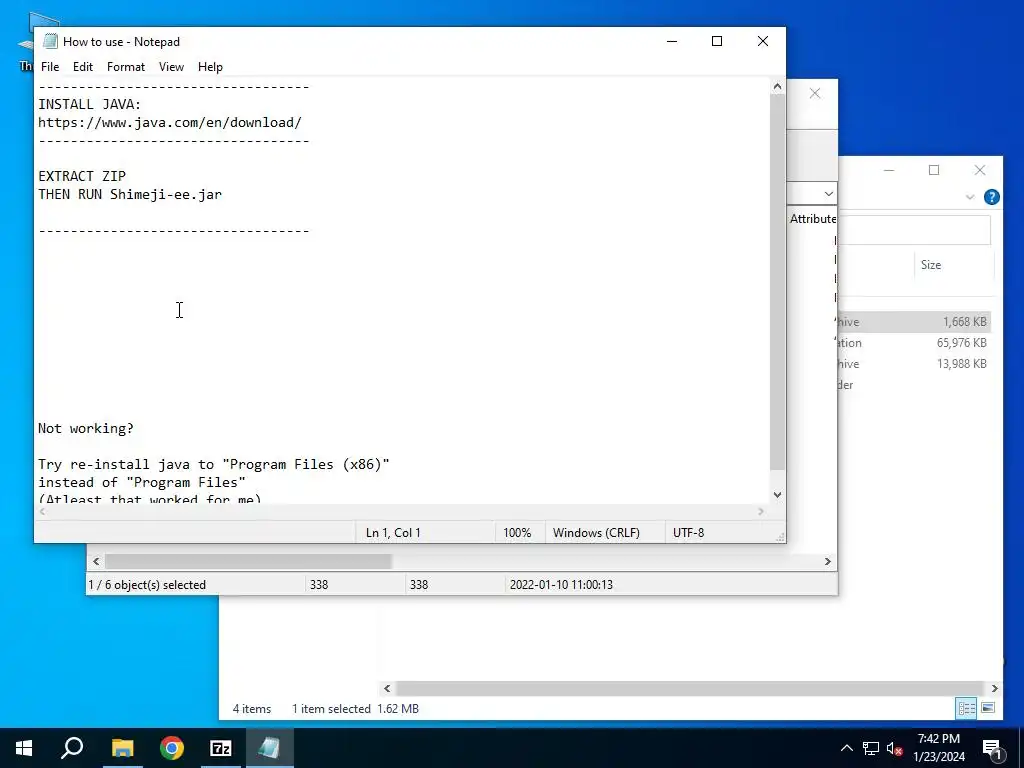Click the File Explorer search box
This screenshot has width=1024, height=768.
tap(914, 230)
